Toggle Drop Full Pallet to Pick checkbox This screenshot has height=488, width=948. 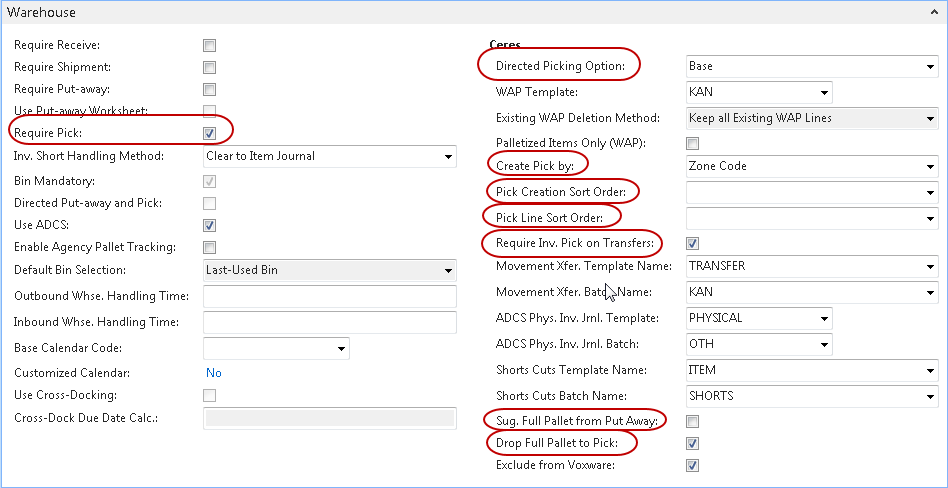click(693, 443)
